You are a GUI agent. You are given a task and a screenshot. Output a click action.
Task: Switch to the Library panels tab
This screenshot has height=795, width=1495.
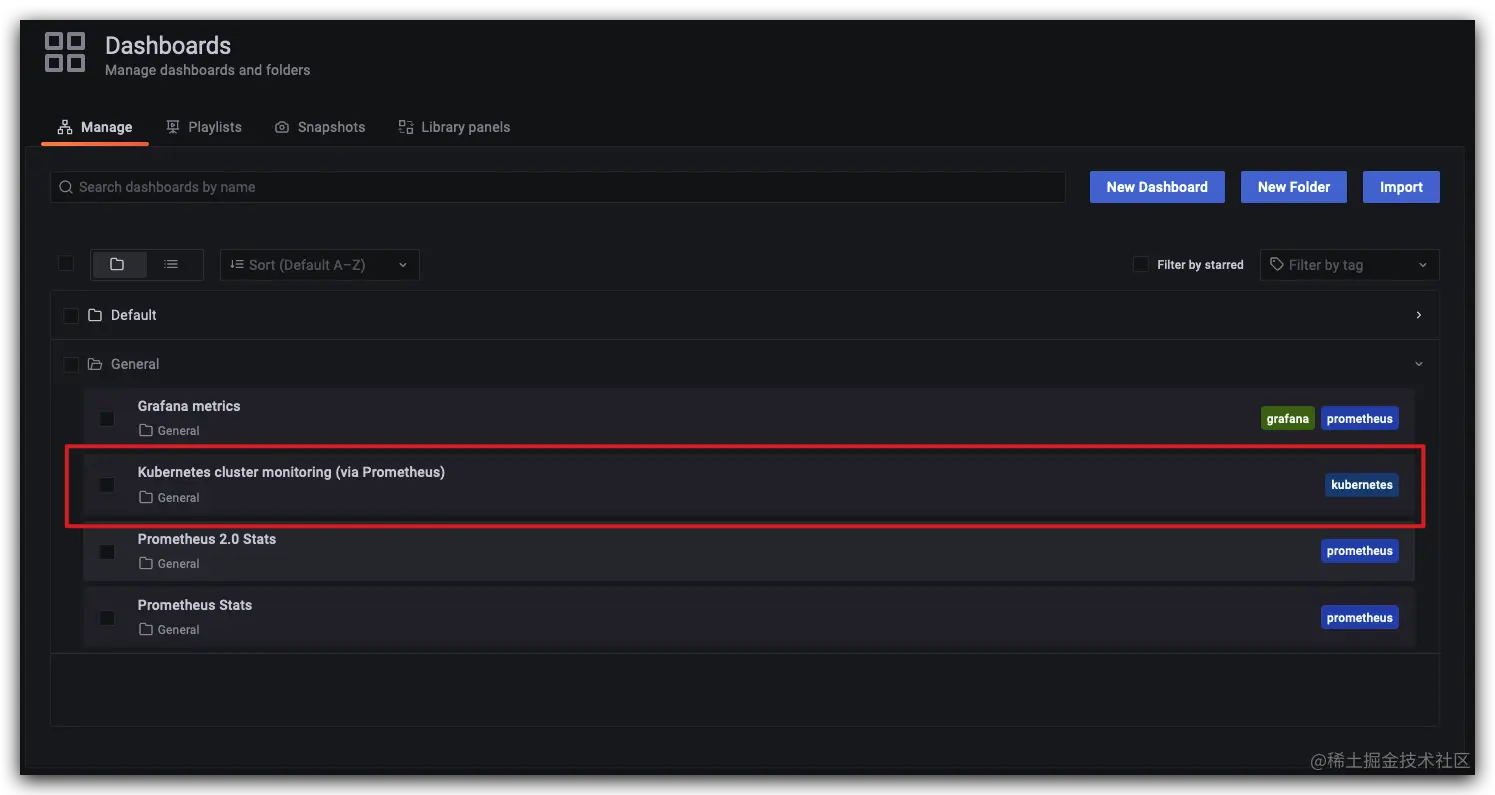coord(454,127)
